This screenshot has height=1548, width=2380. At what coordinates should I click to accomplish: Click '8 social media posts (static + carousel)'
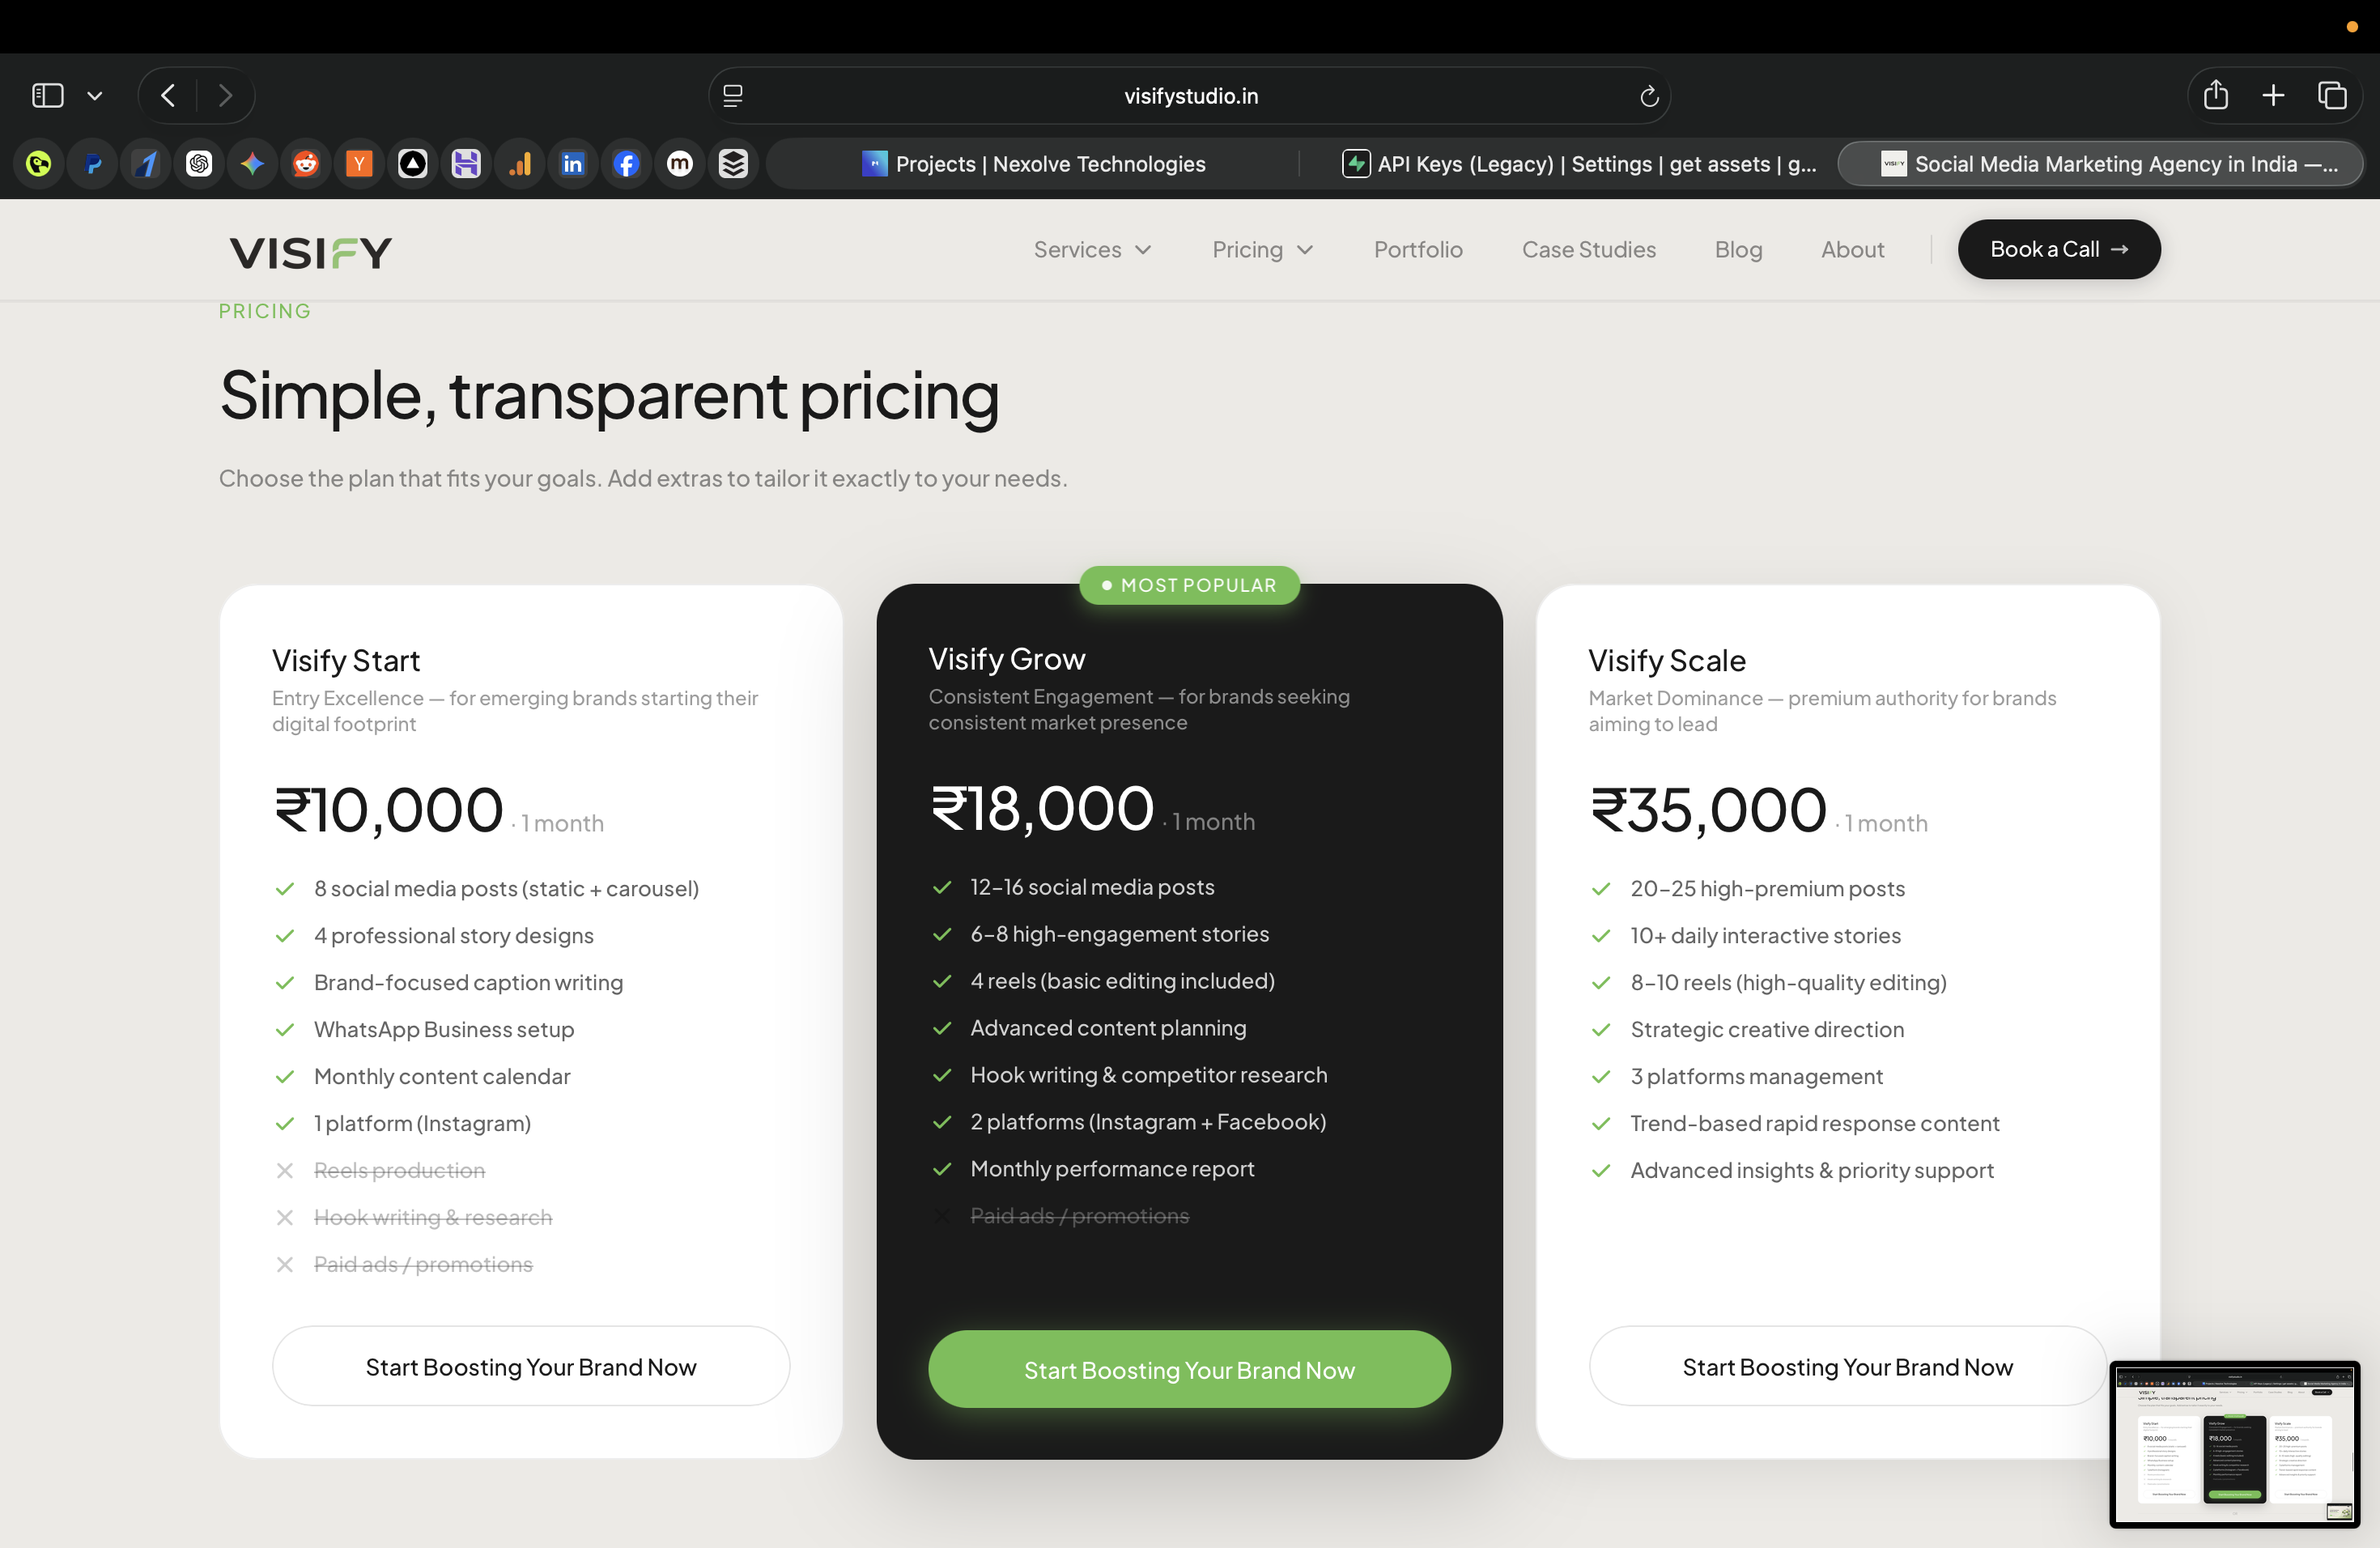(506, 888)
